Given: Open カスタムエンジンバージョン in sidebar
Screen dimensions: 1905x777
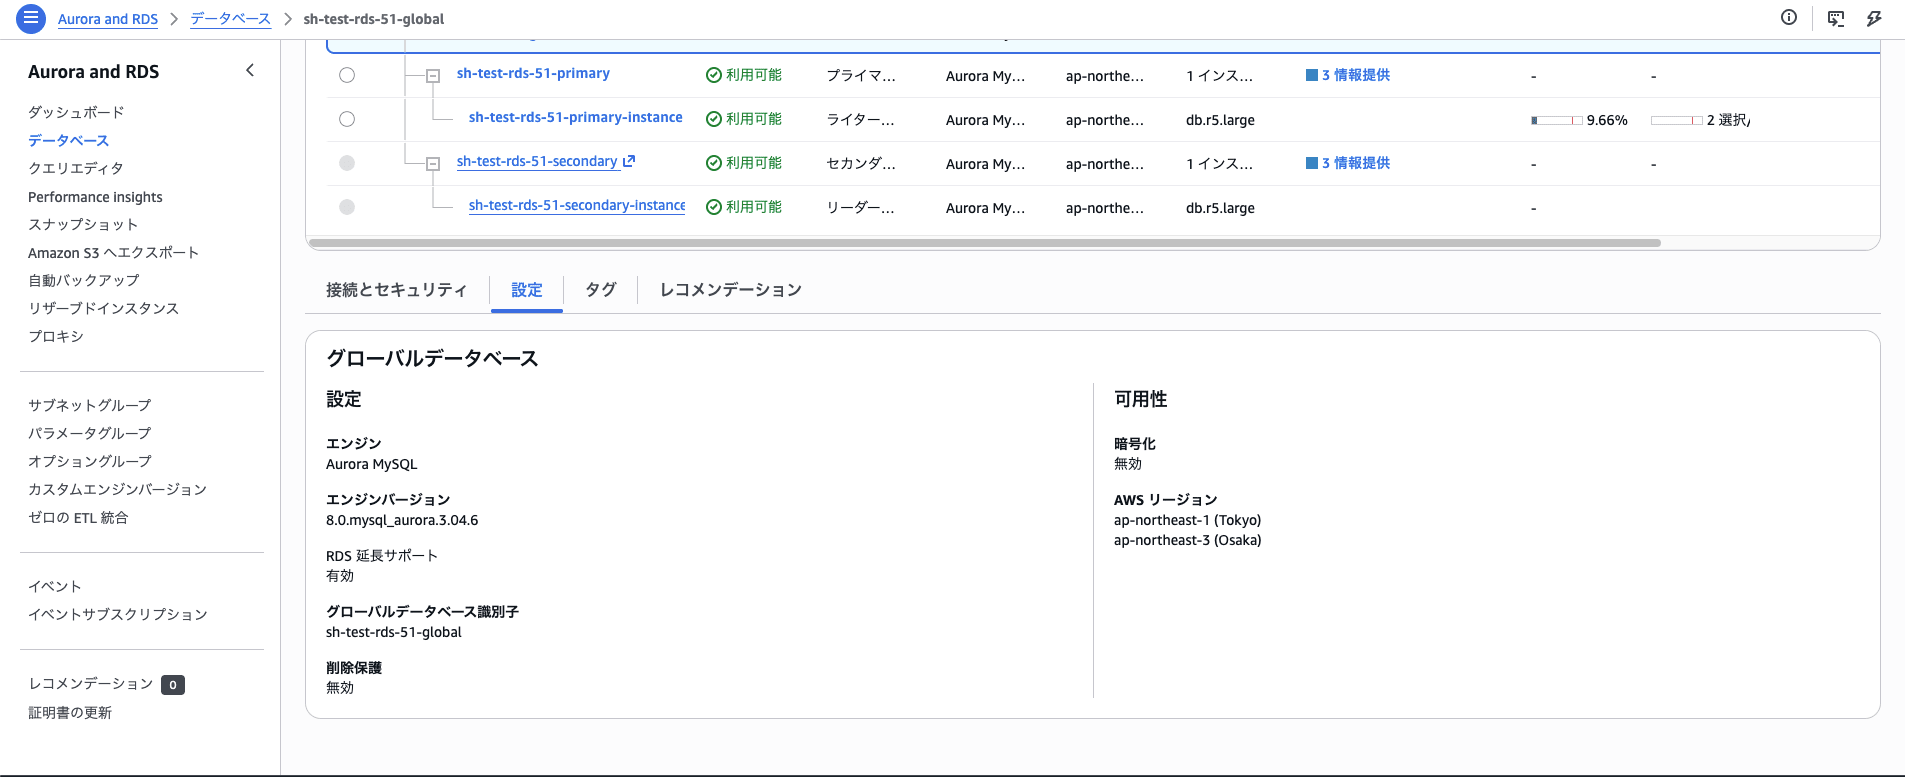Looking at the screenshot, I should [117, 489].
